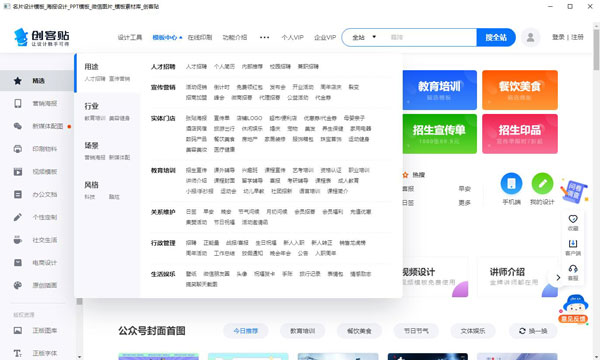This screenshot has height=360, width=600.
Task: Expand 模板中心 navigation dropdown
Action: coord(167,37)
